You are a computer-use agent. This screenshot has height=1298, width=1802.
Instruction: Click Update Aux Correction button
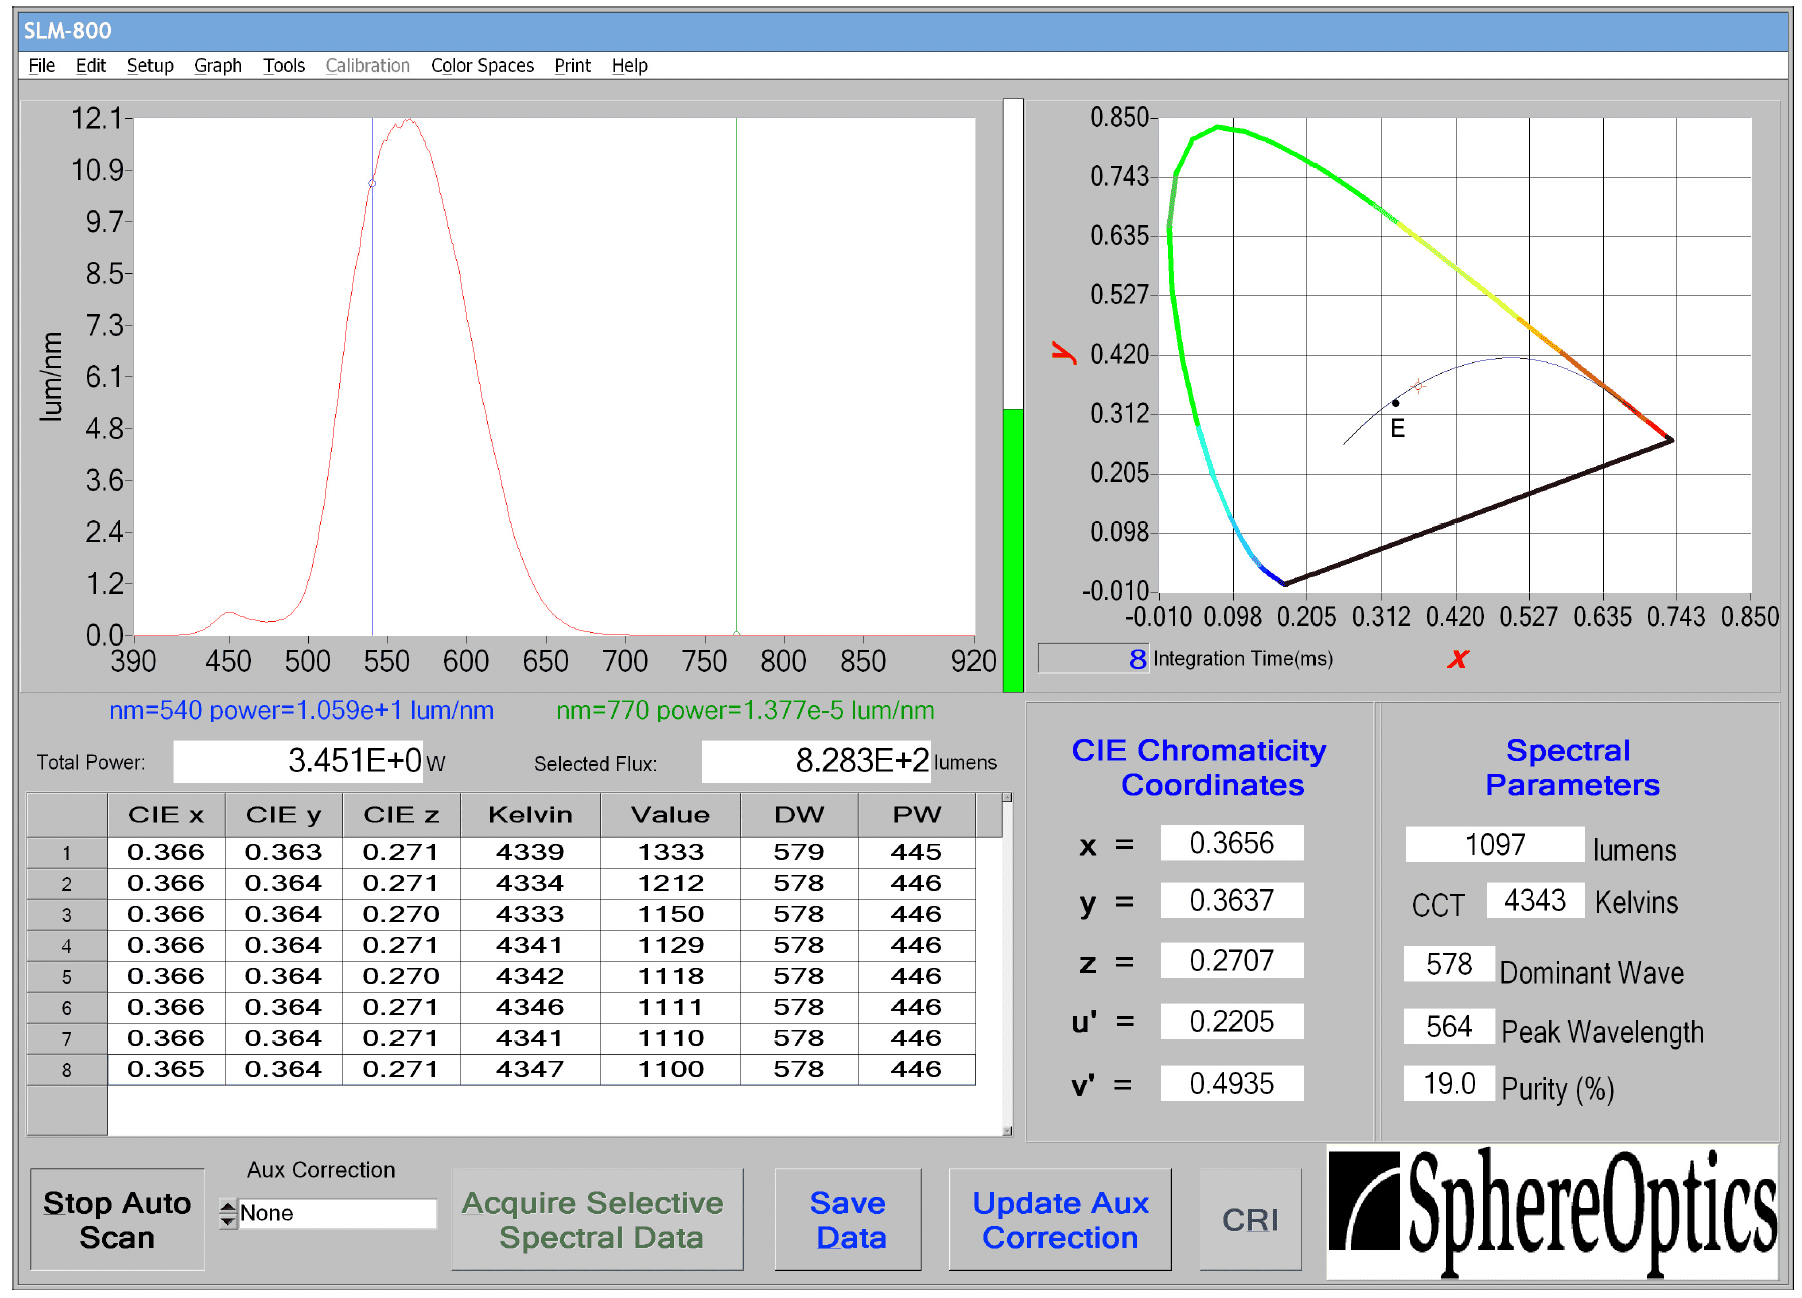pyautogui.click(x=1060, y=1219)
